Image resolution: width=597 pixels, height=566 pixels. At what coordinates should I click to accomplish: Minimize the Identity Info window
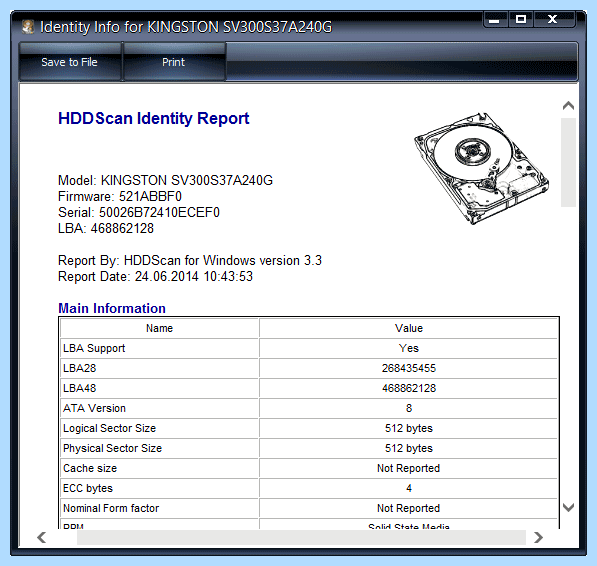tap(495, 19)
